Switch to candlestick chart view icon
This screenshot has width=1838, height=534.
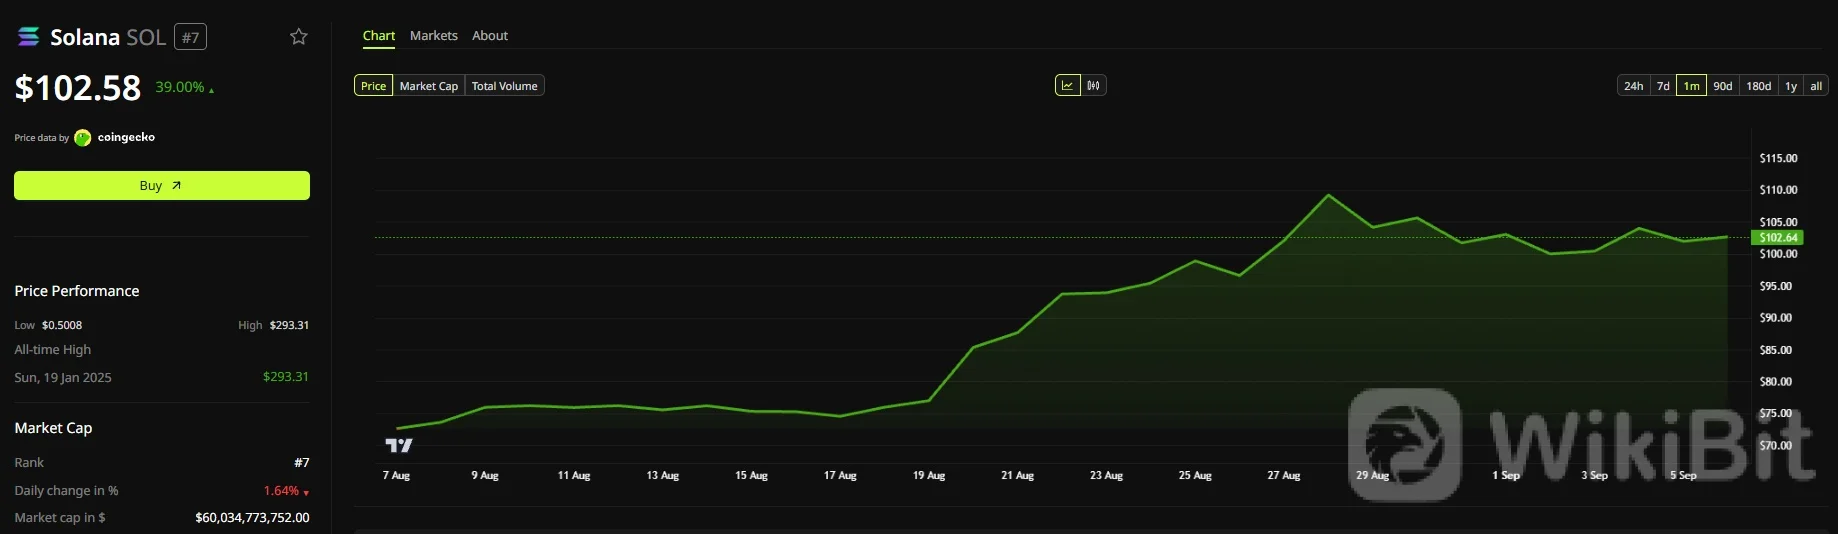pos(1094,86)
